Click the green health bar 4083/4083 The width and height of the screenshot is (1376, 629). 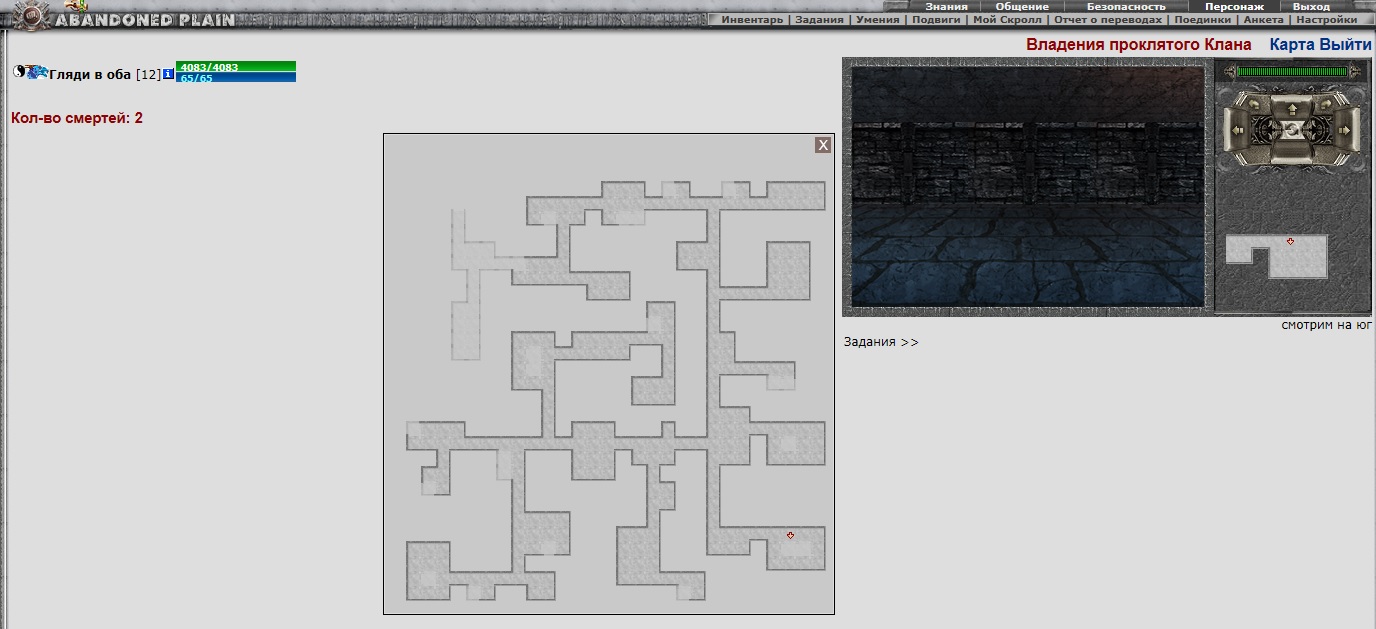[236, 67]
